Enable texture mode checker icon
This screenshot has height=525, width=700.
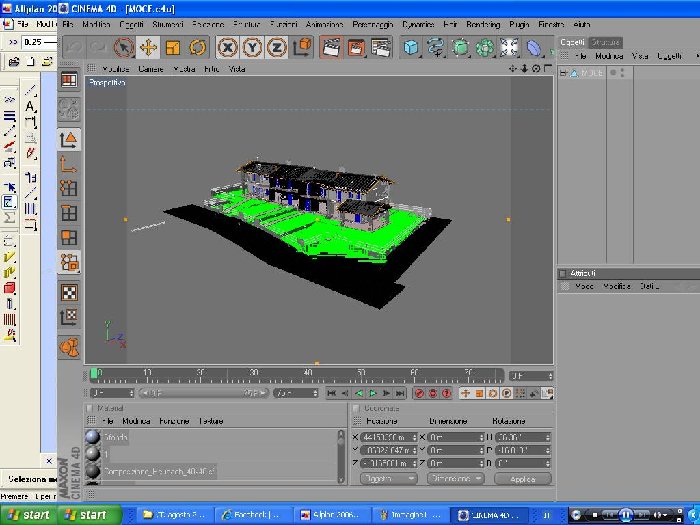(x=69, y=293)
